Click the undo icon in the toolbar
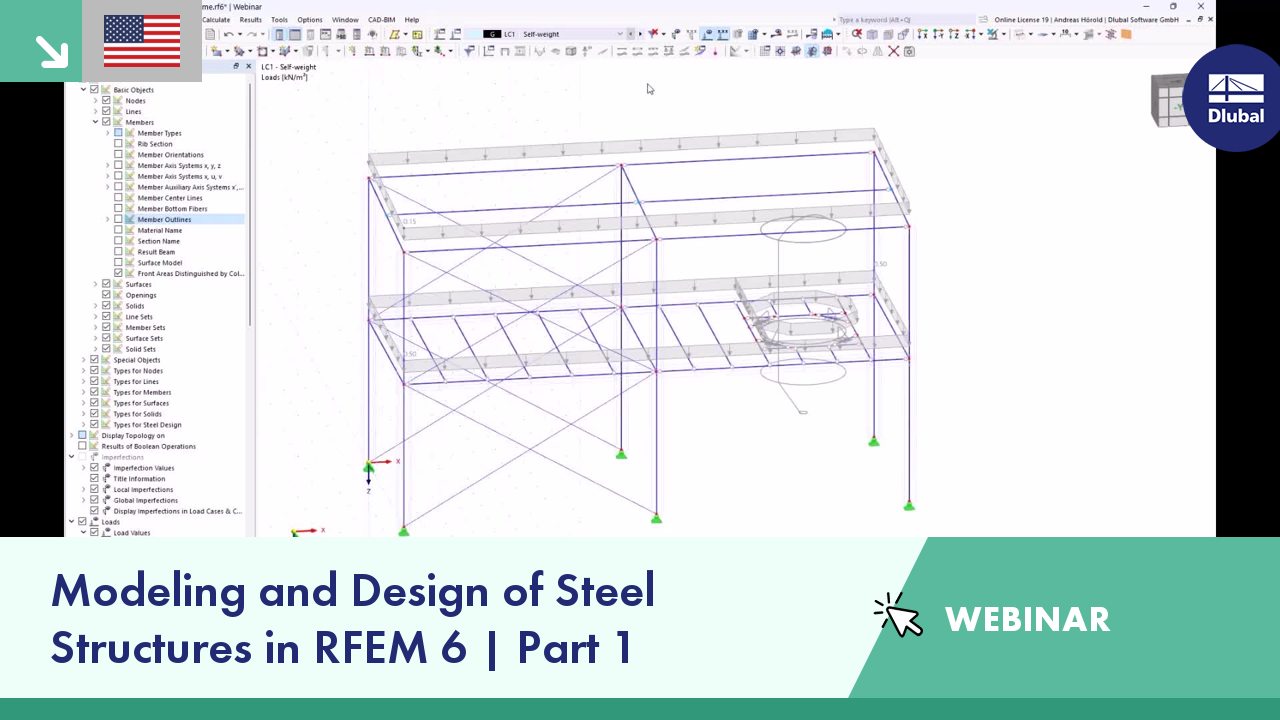This screenshot has width=1280, height=720. [x=228, y=33]
